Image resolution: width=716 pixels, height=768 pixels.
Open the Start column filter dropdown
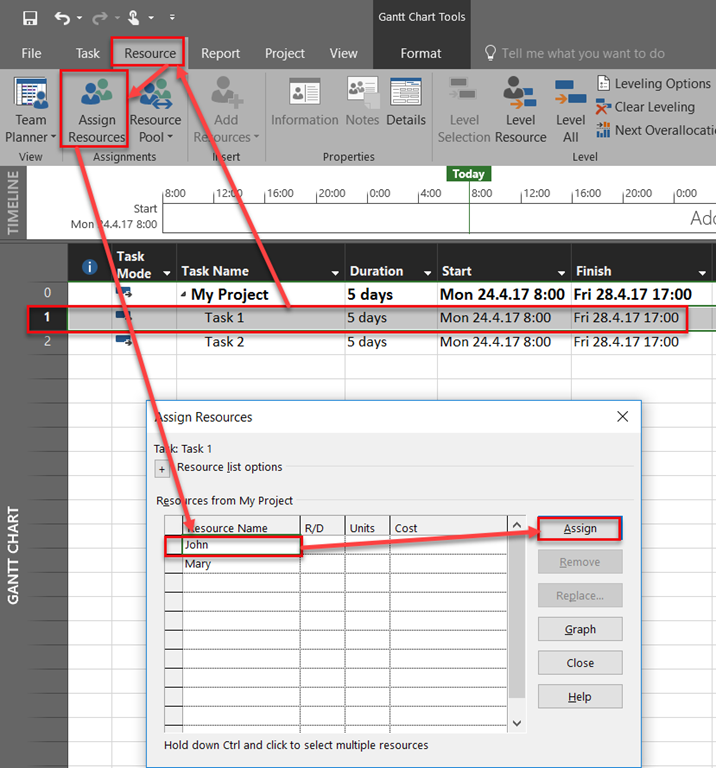561,273
